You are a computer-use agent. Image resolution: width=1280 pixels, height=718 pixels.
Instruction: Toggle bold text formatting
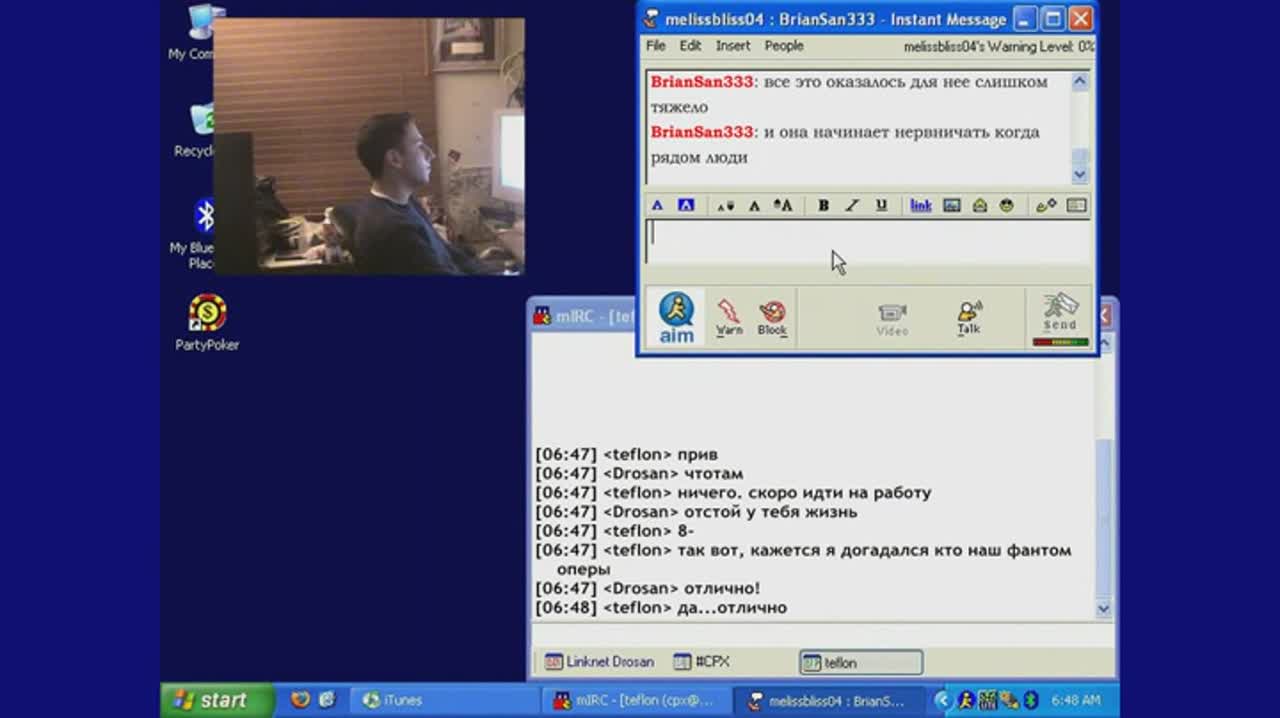pos(823,205)
